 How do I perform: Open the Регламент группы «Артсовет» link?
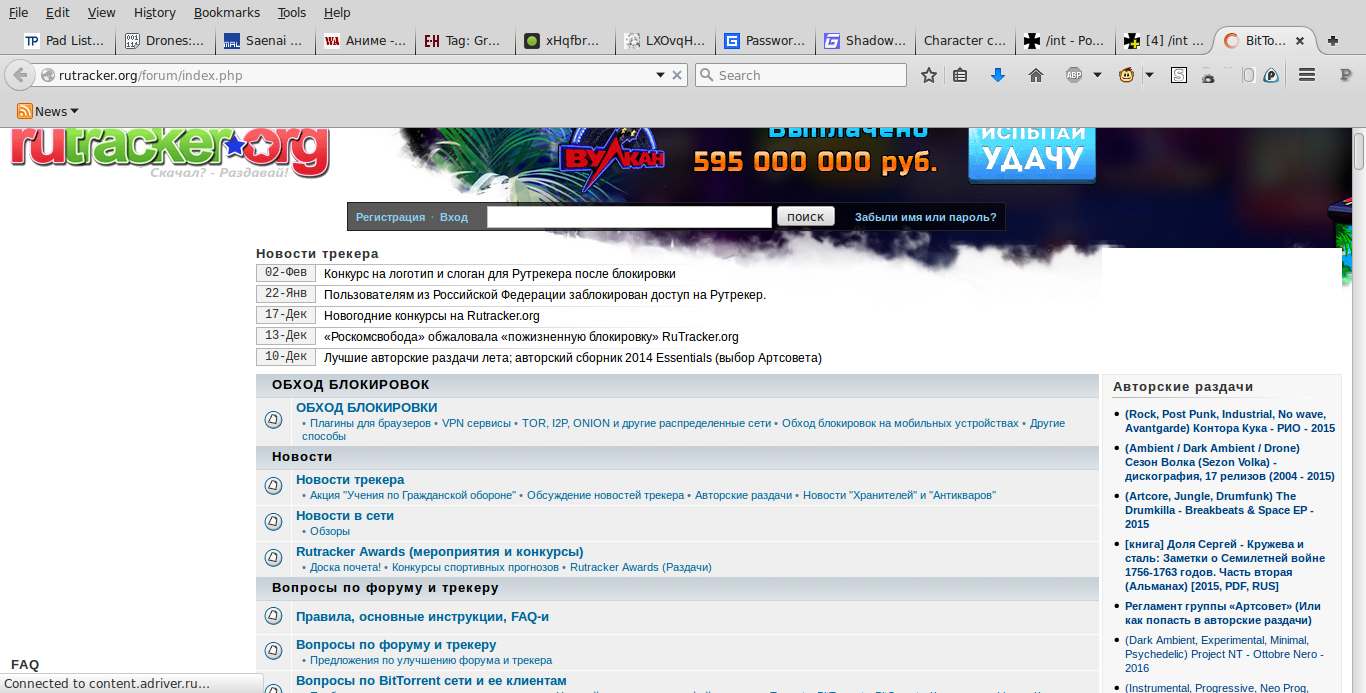click(1223, 613)
